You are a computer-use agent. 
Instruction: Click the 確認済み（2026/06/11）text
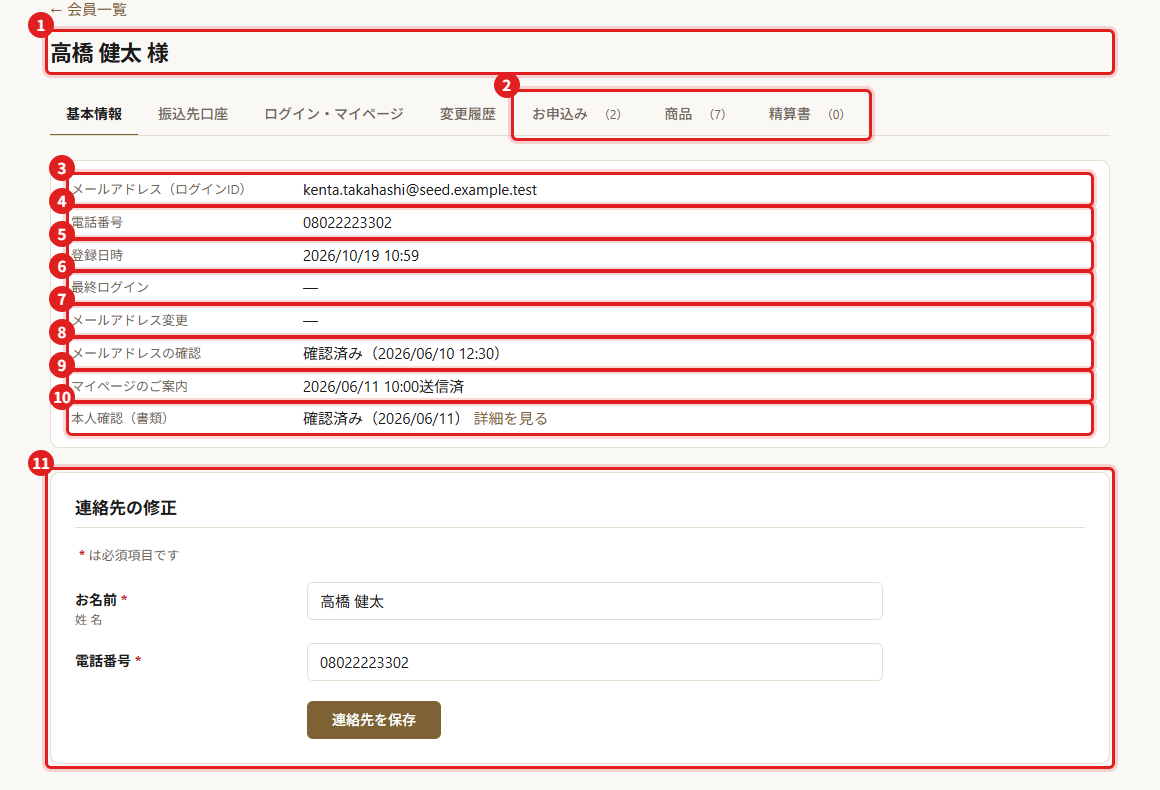385,419
